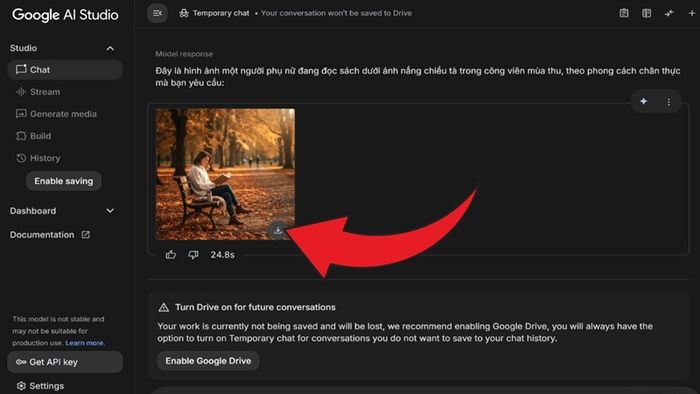Click the Enable Google Drive button
Viewport: 700px width, 394px height.
(x=208, y=361)
